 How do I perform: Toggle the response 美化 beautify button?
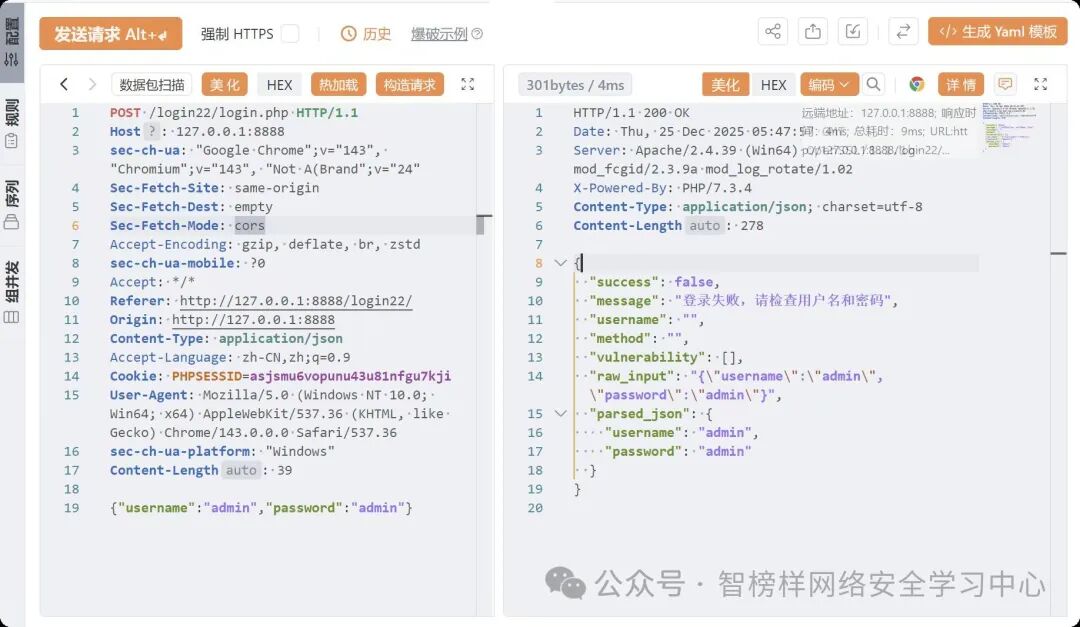point(725,84)
